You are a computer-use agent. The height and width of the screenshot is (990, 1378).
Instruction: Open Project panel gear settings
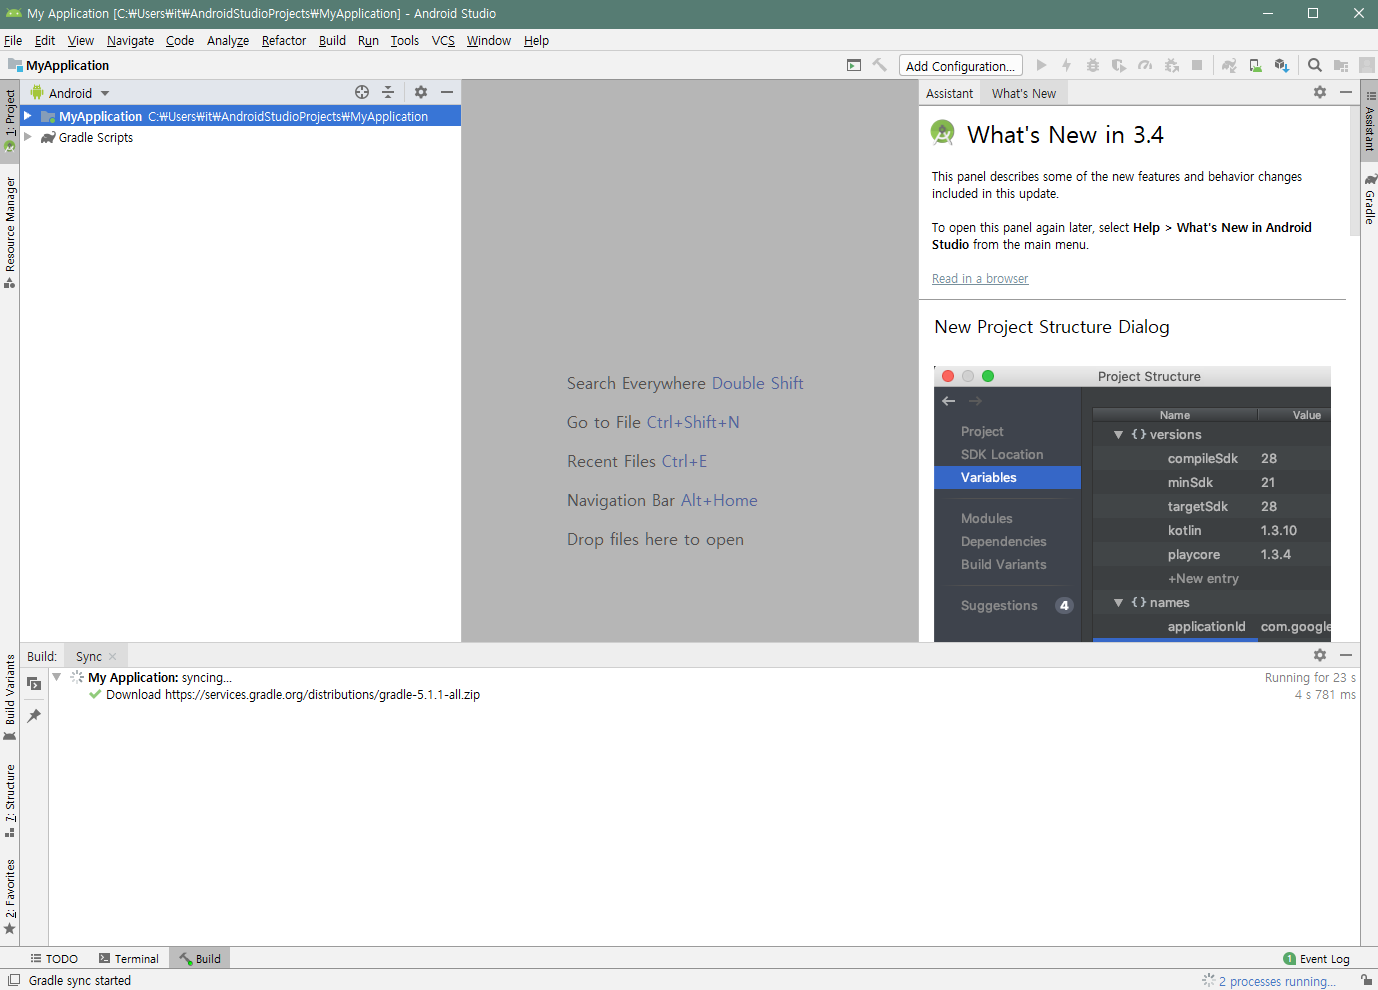pos(421,92)
